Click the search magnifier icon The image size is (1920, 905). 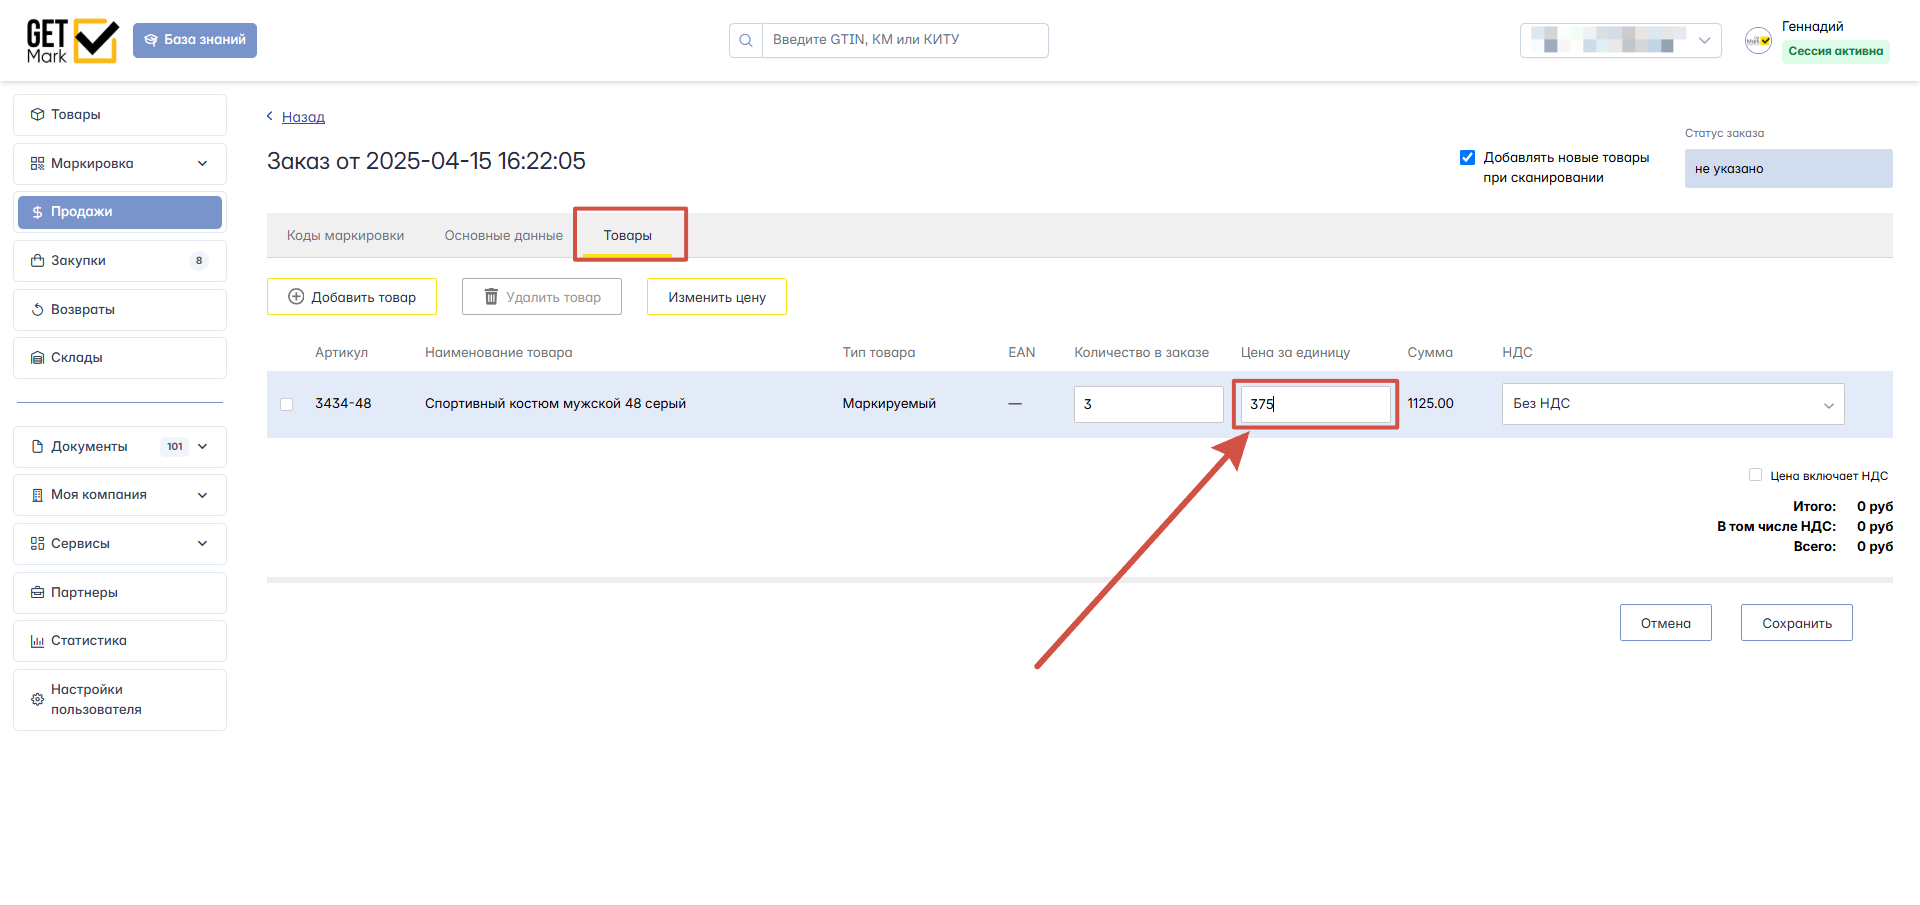point(746,40)
